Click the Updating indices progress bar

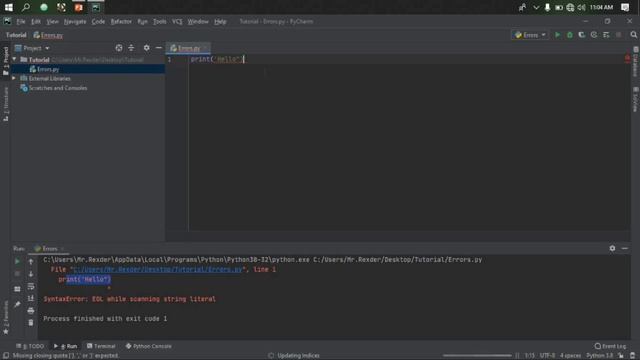477,356
